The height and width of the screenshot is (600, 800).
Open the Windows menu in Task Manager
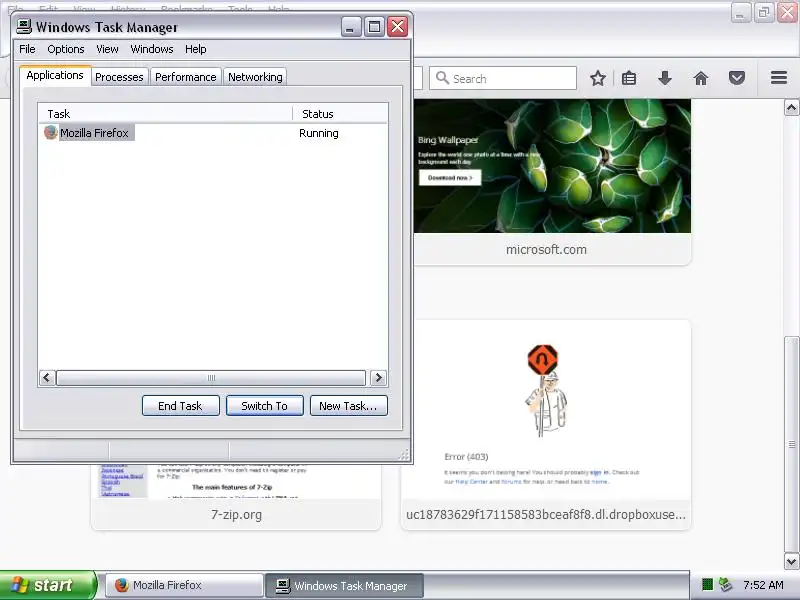[x=152, y=49]
